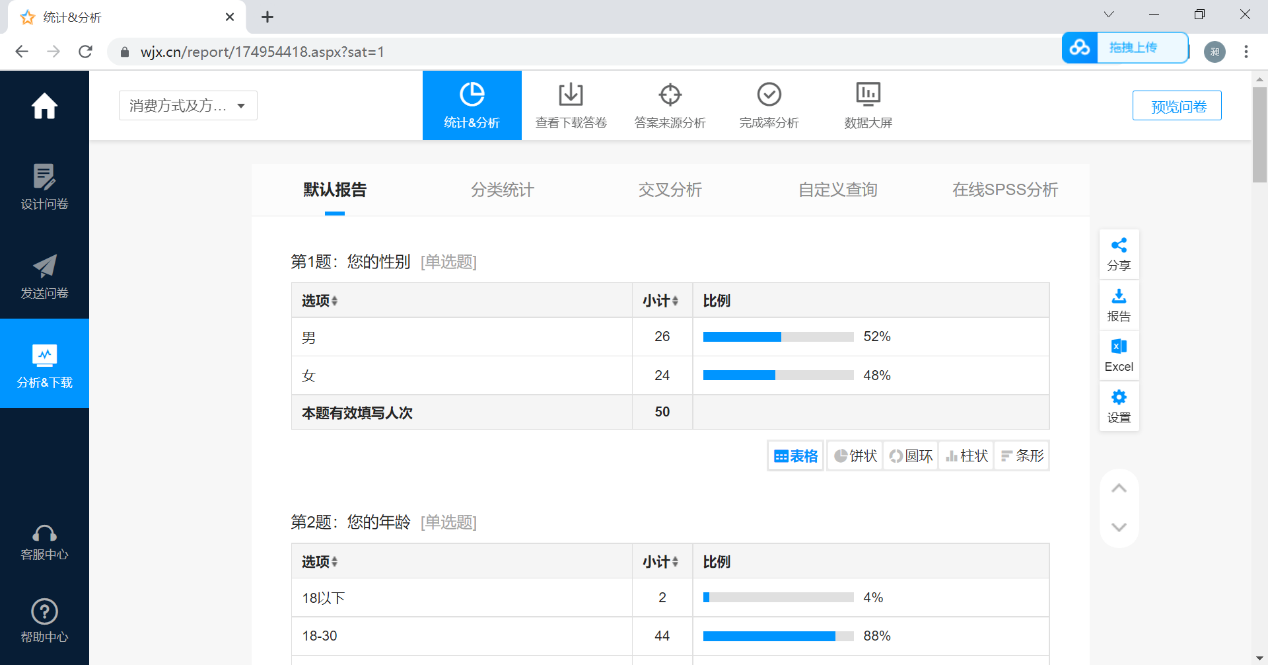Switch question 1 chart to 饼状 pie
This screenshot has width=1268, height=665.
855,456
